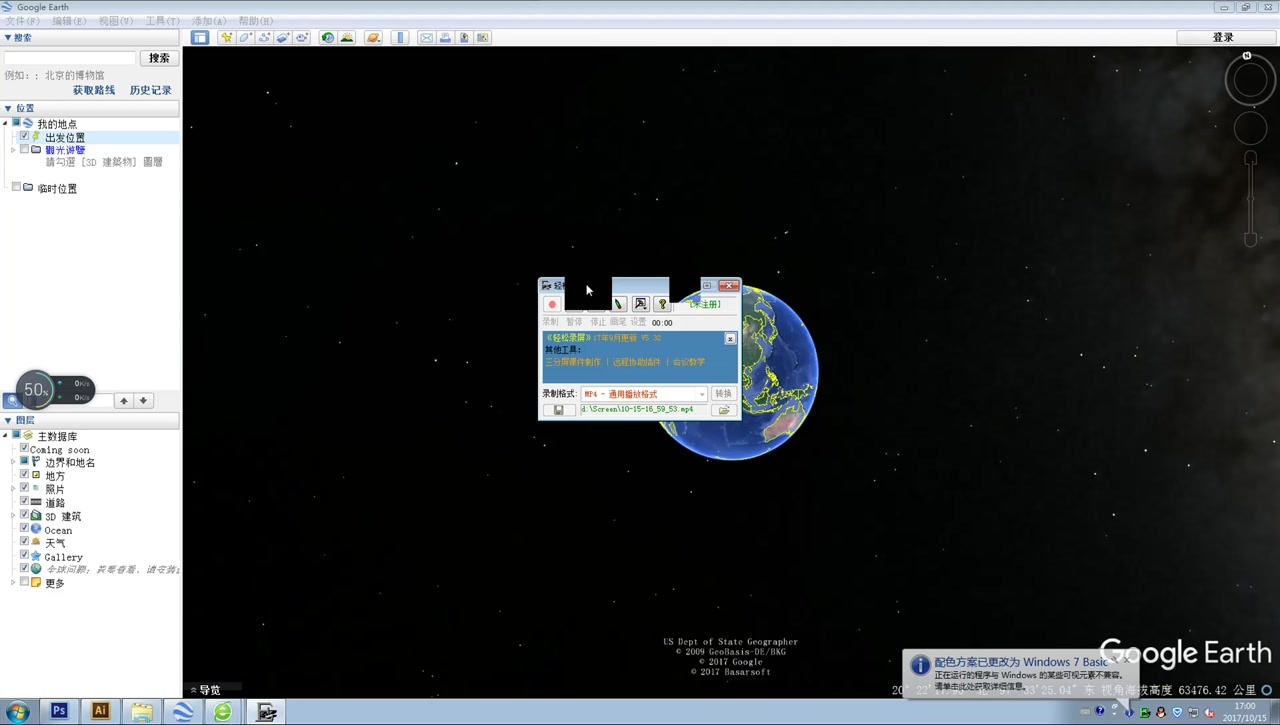Check the 觀光游覽 checkbox
Image resolution: width=1280 pixels, height=725 pixels.
tap(24, 149)
